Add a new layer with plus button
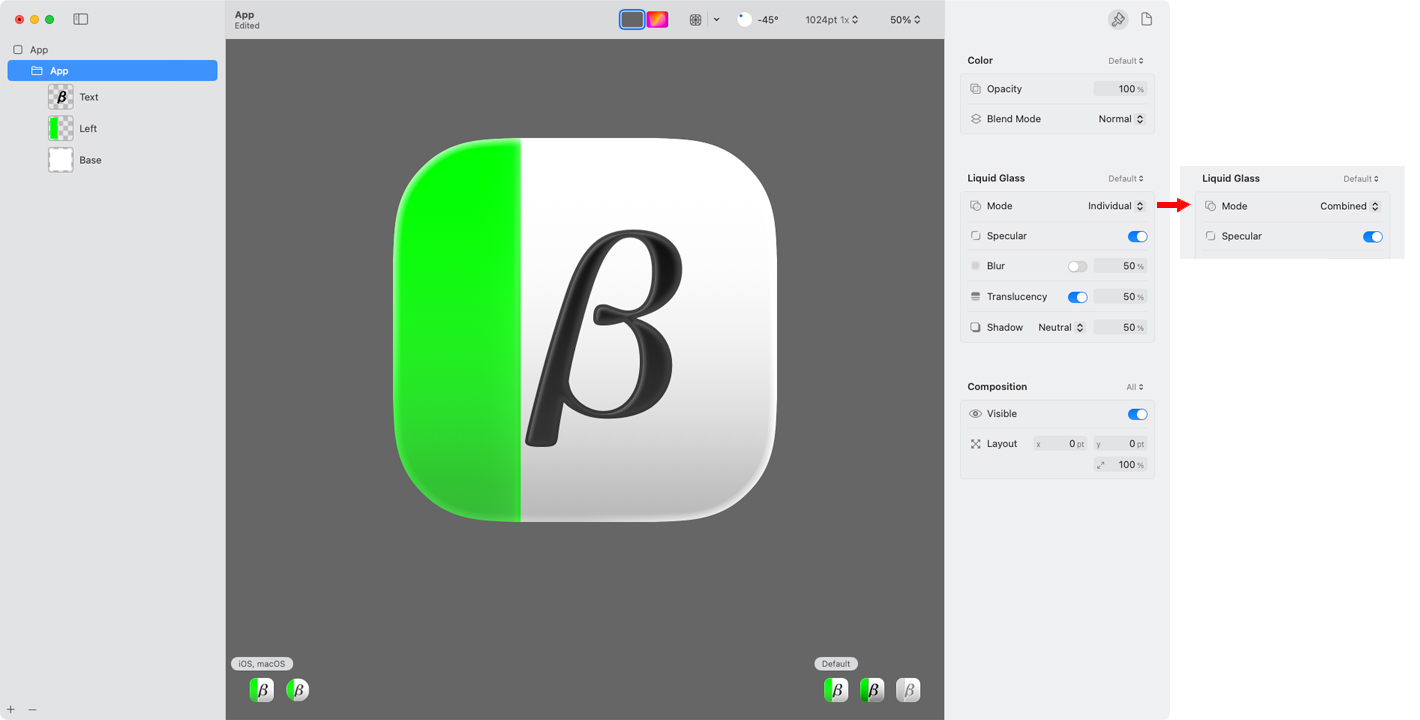This screenshot has height=720, width=1420. (x=11, y=709)
